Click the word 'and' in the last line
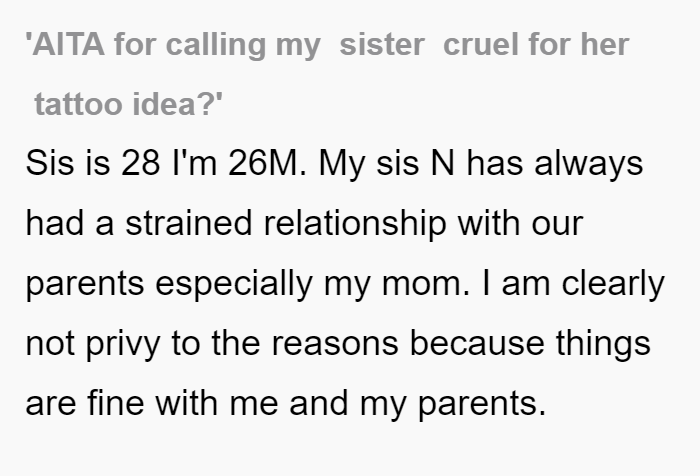This screenshot has height=476, width=700. (318, 403)
